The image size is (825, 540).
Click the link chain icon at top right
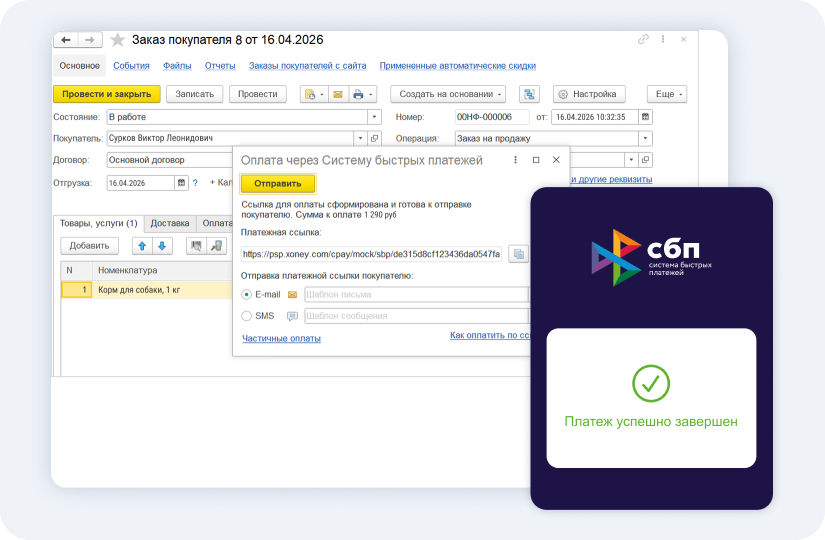tap(643, 39)
